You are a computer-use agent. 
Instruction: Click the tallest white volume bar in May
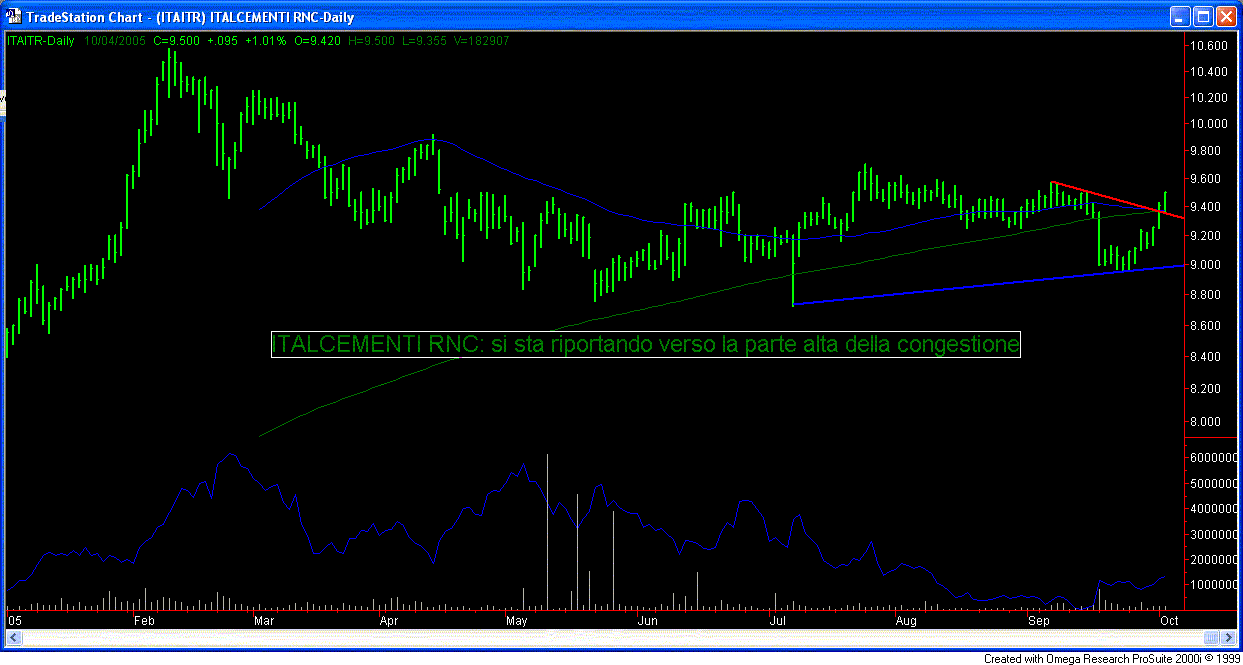547,530
